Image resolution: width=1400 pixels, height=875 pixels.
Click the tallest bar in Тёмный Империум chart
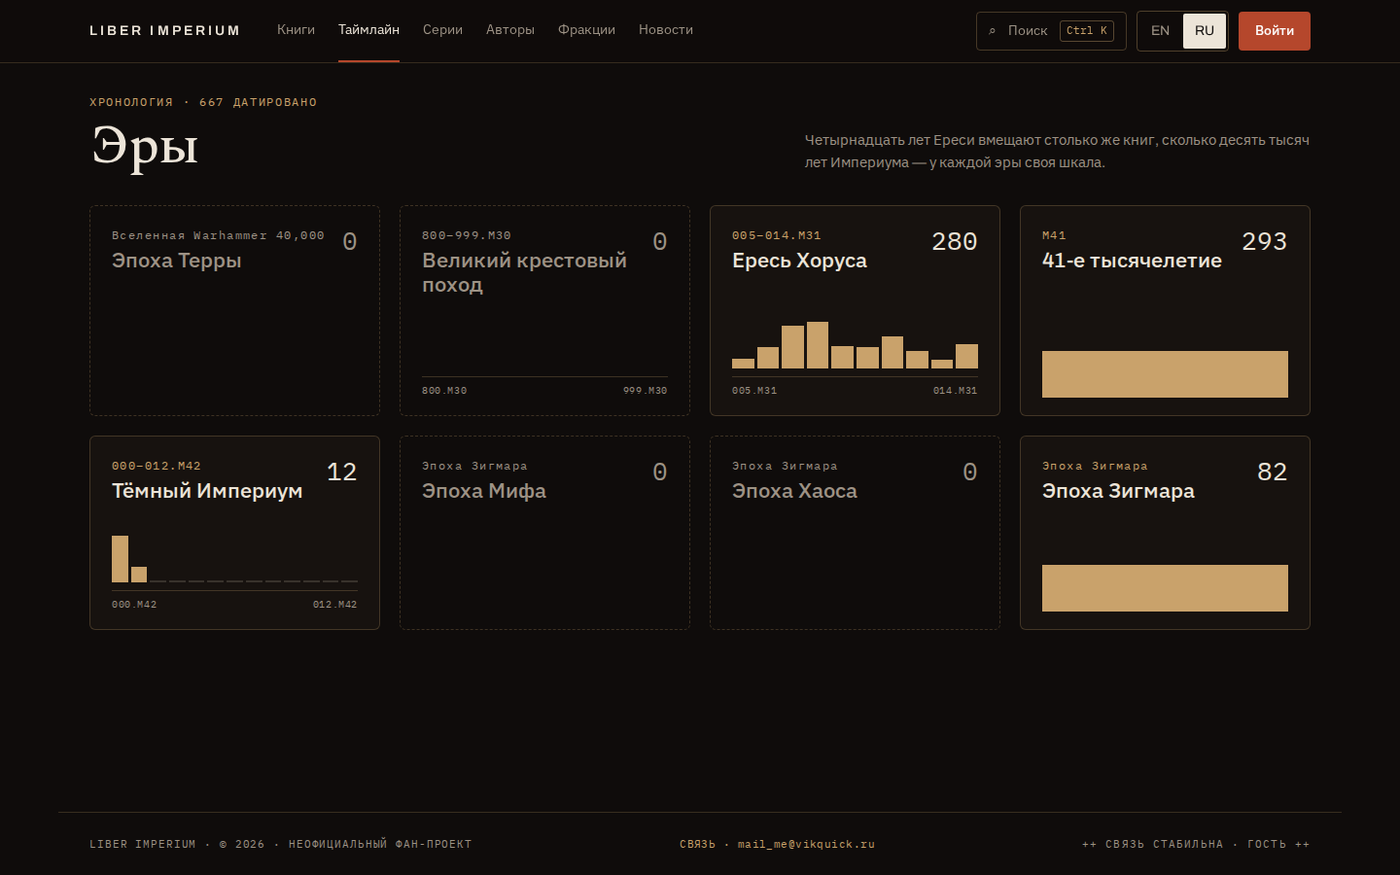point(120,559)
